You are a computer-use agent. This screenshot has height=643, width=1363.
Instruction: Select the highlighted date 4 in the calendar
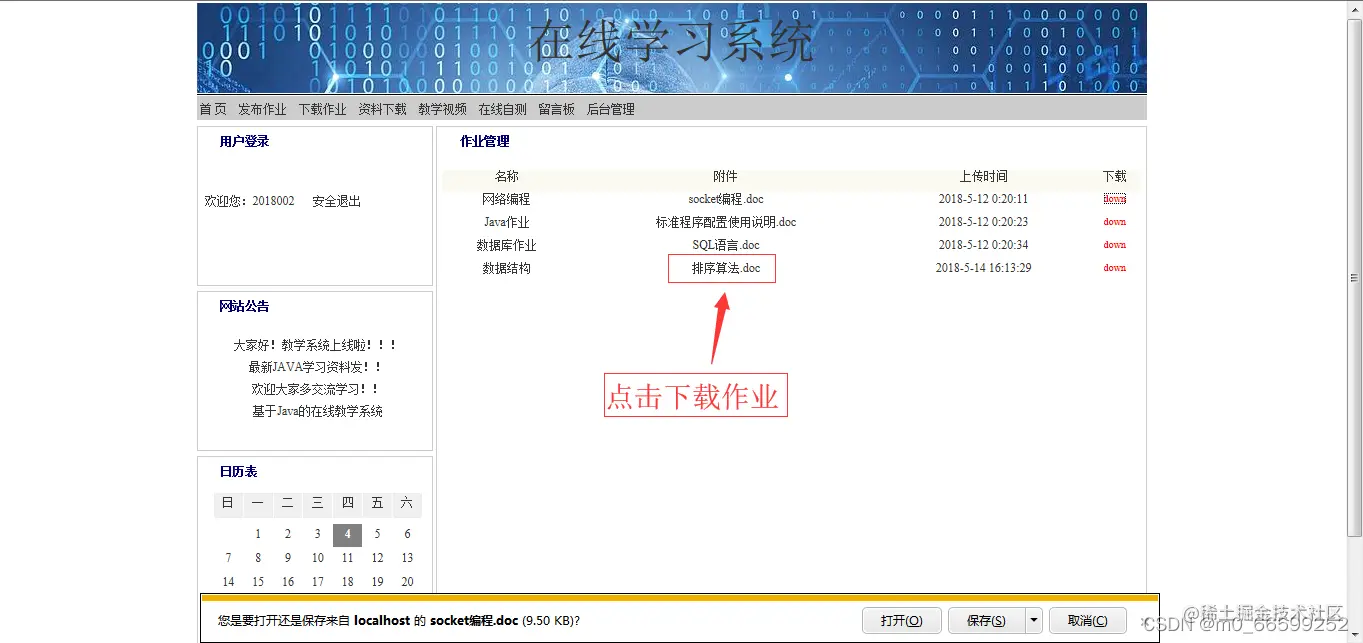[347, 534]
